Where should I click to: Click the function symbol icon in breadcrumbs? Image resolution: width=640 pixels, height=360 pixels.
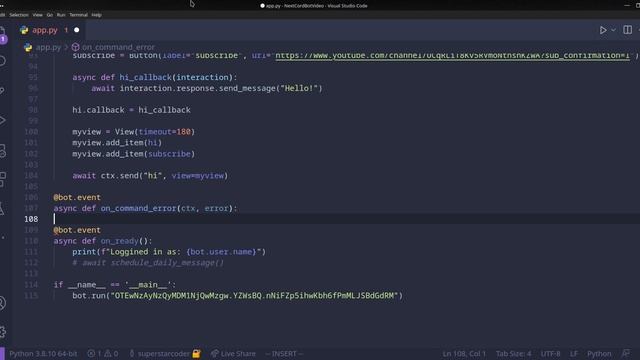[76, 47]
